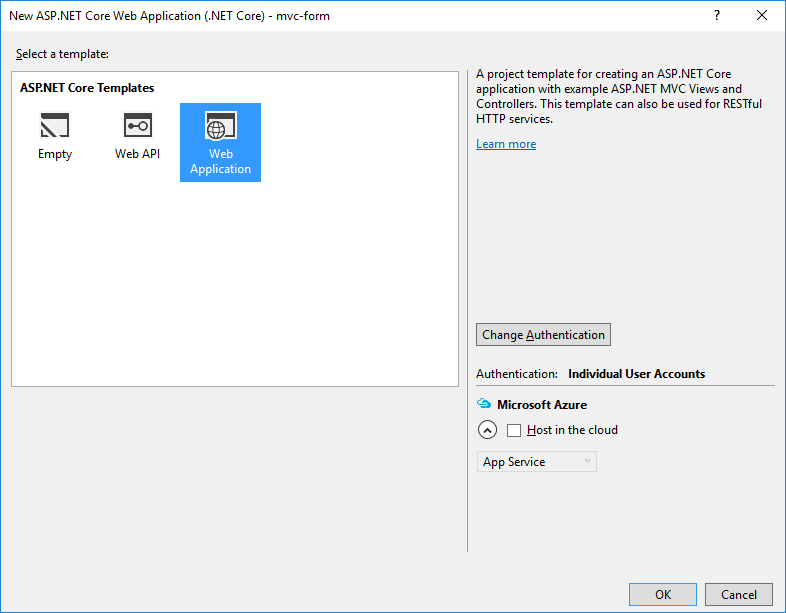Confirm the dialog with OK
Viewport: 786px width, 613px height.
(x=662, y=594)
